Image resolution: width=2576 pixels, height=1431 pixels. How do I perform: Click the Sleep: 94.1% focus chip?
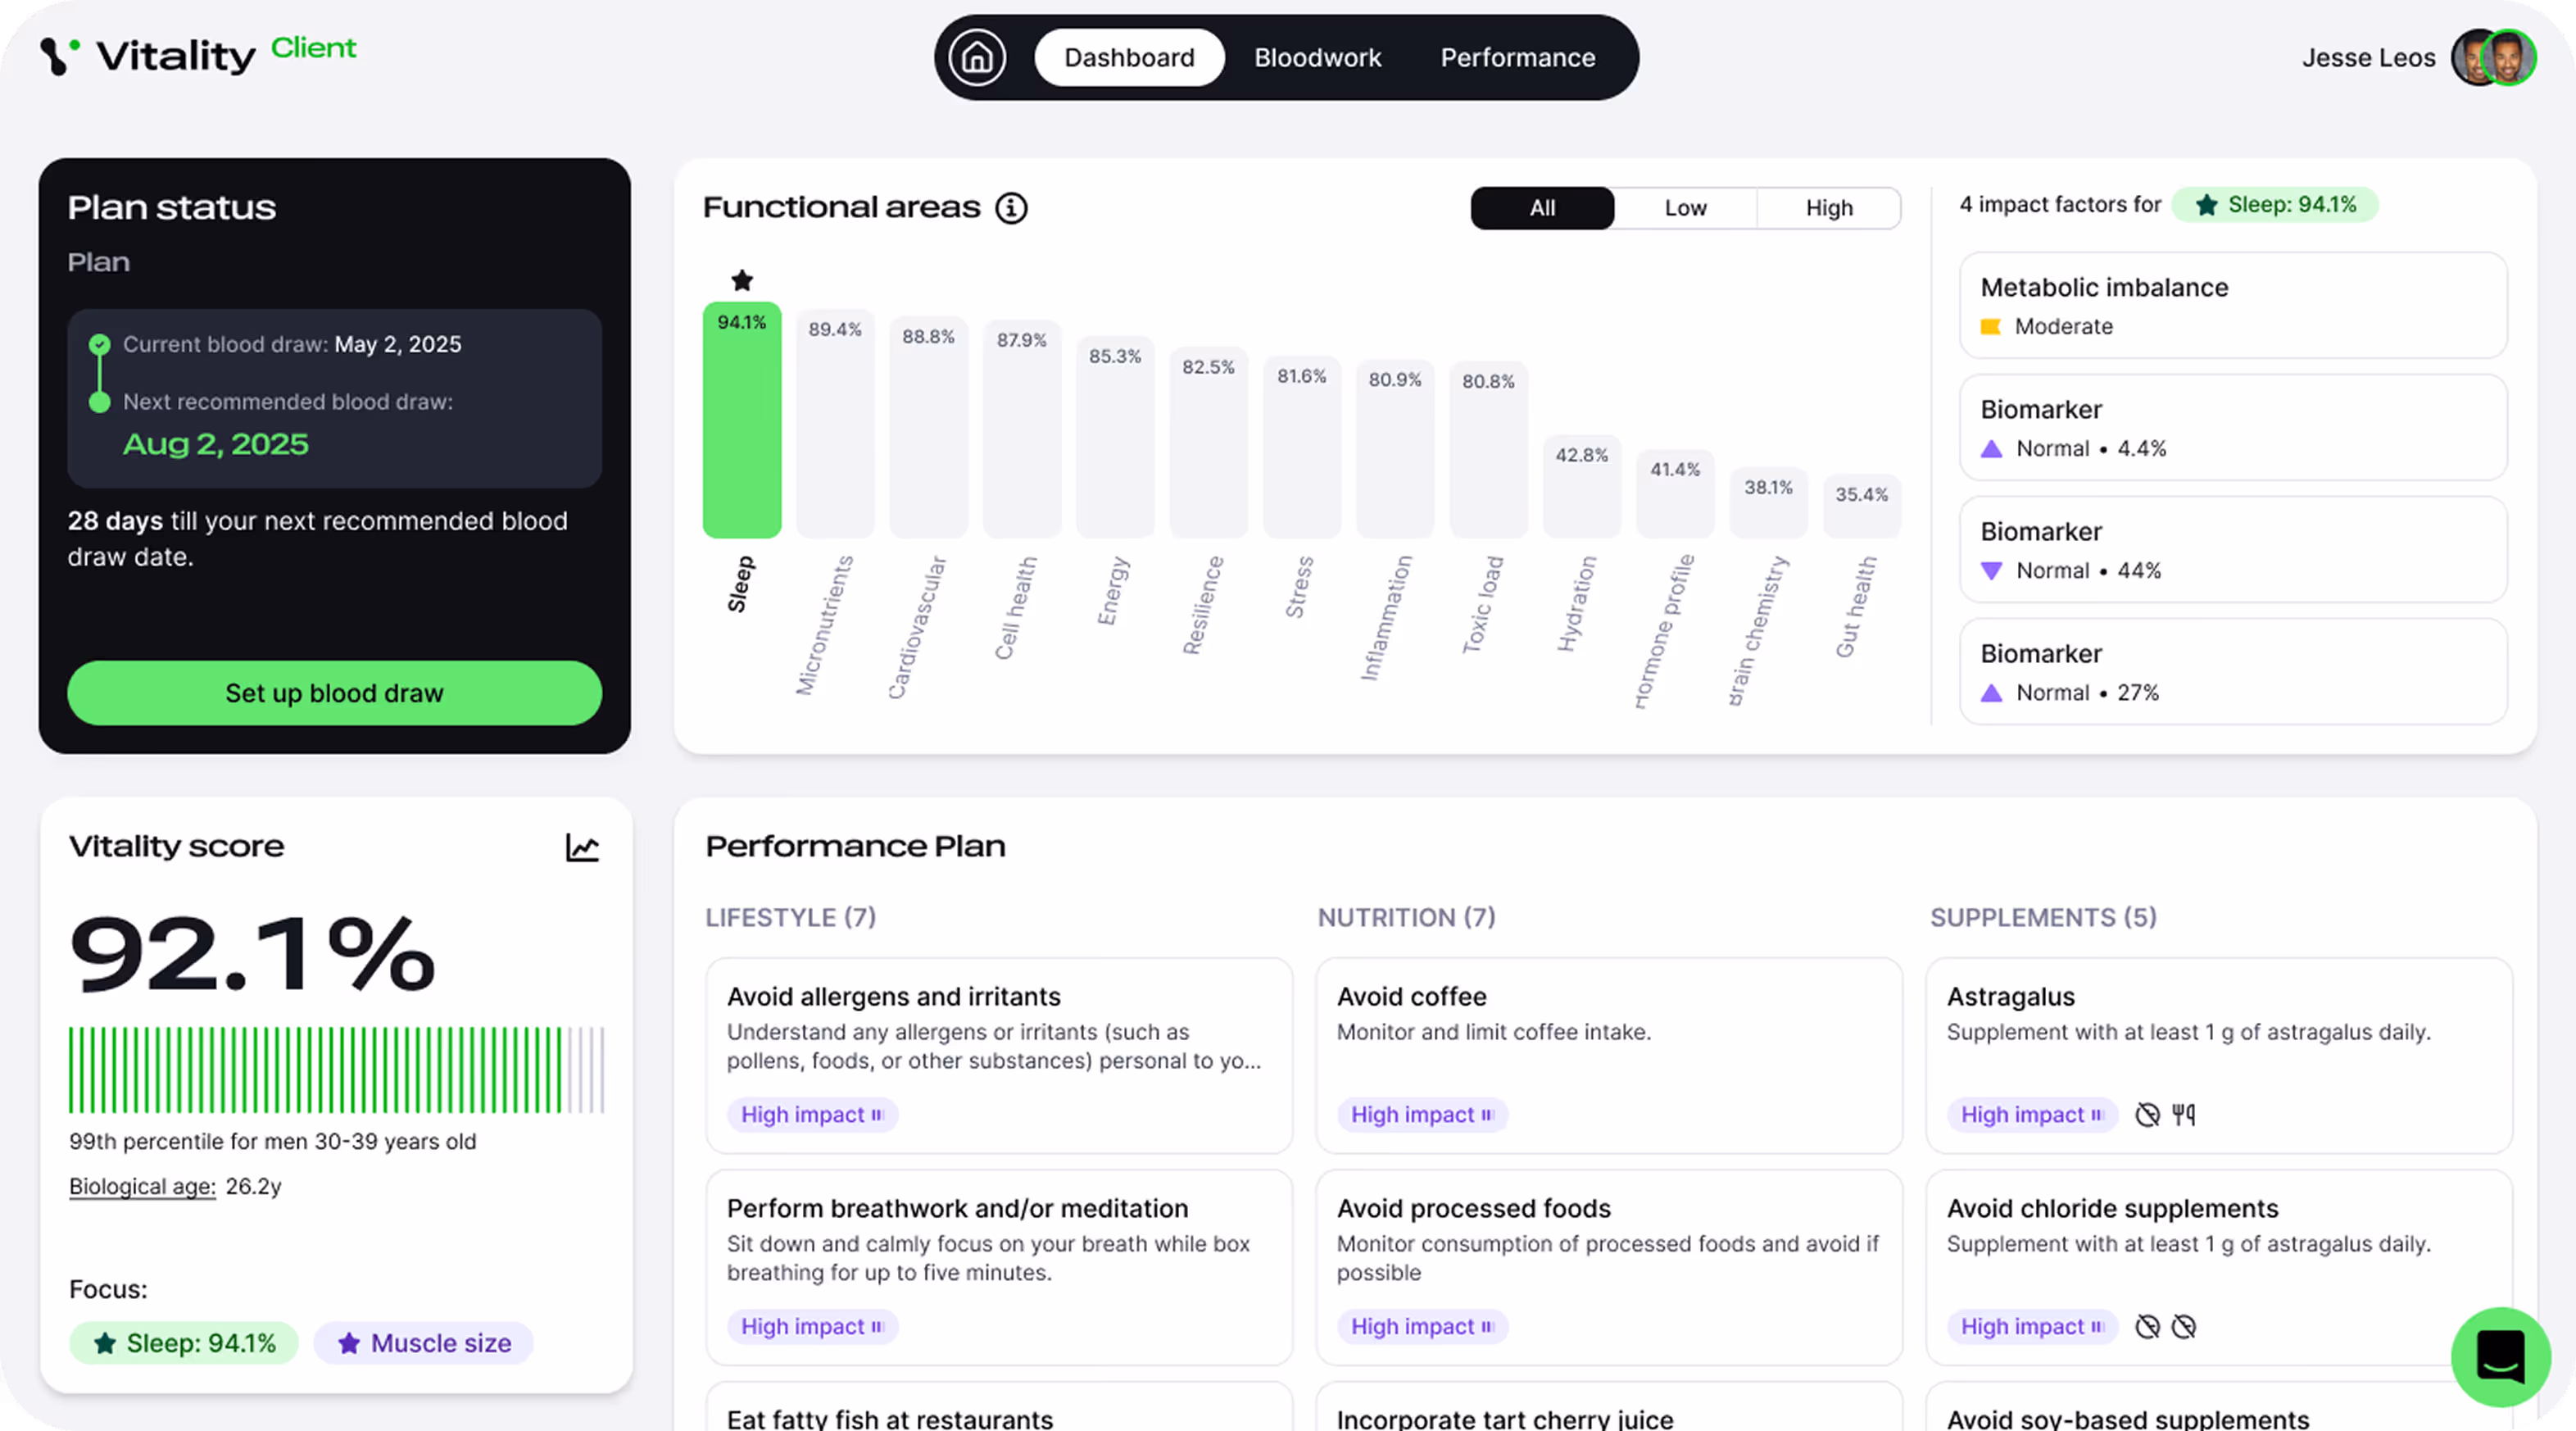(x=184, y=1343)
